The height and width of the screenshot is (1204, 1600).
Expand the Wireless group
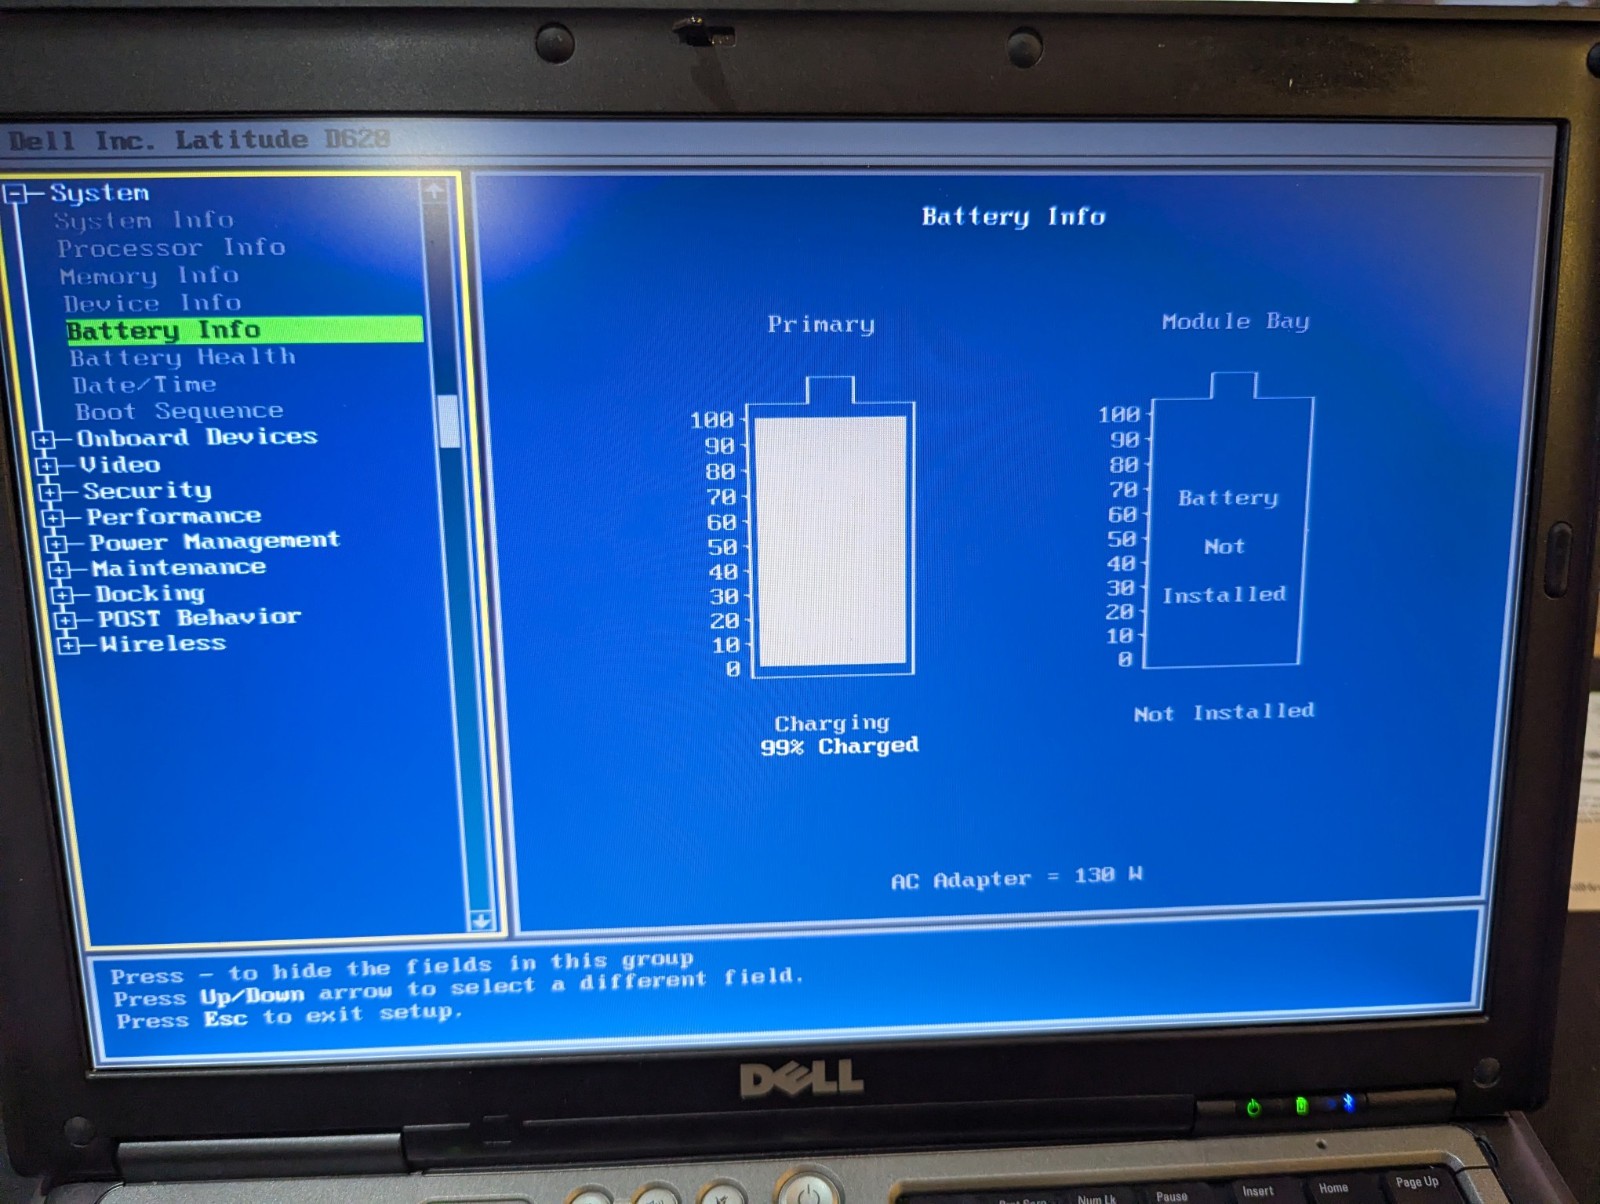pos(68,645)
